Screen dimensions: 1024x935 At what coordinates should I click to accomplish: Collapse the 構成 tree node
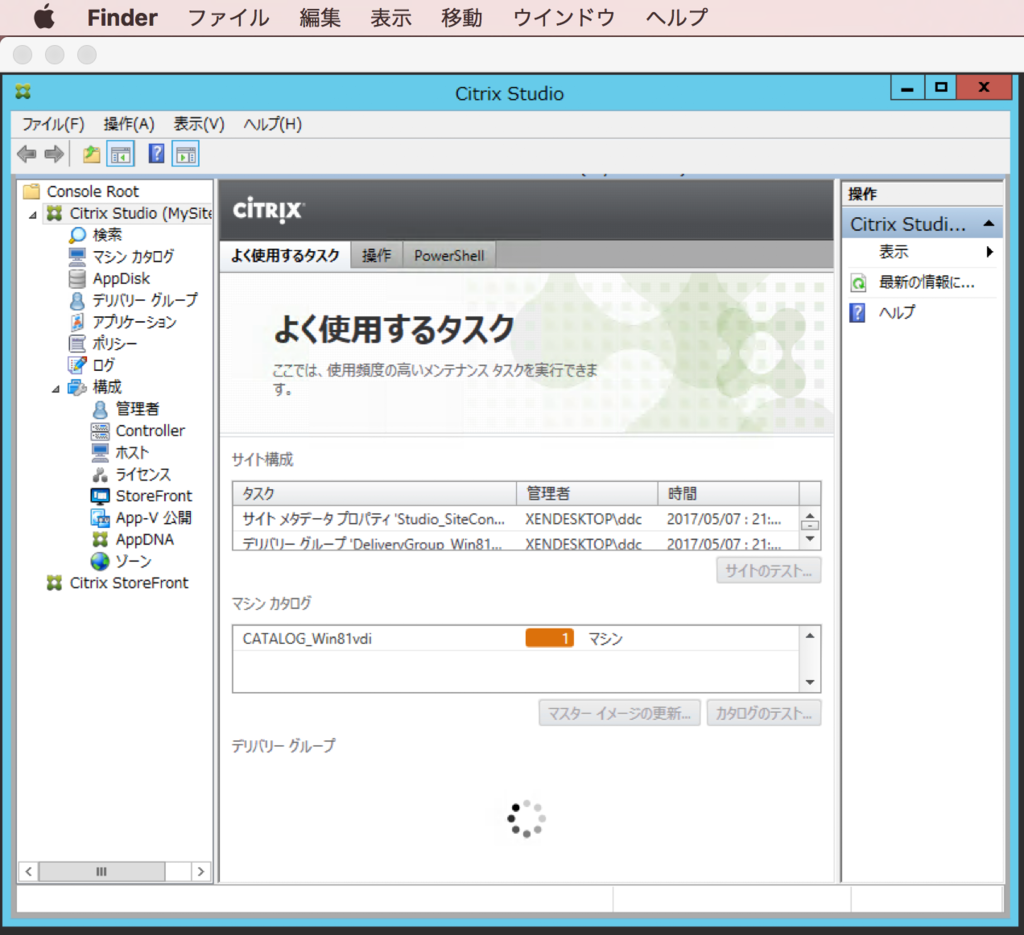click(x=56, y=389)
